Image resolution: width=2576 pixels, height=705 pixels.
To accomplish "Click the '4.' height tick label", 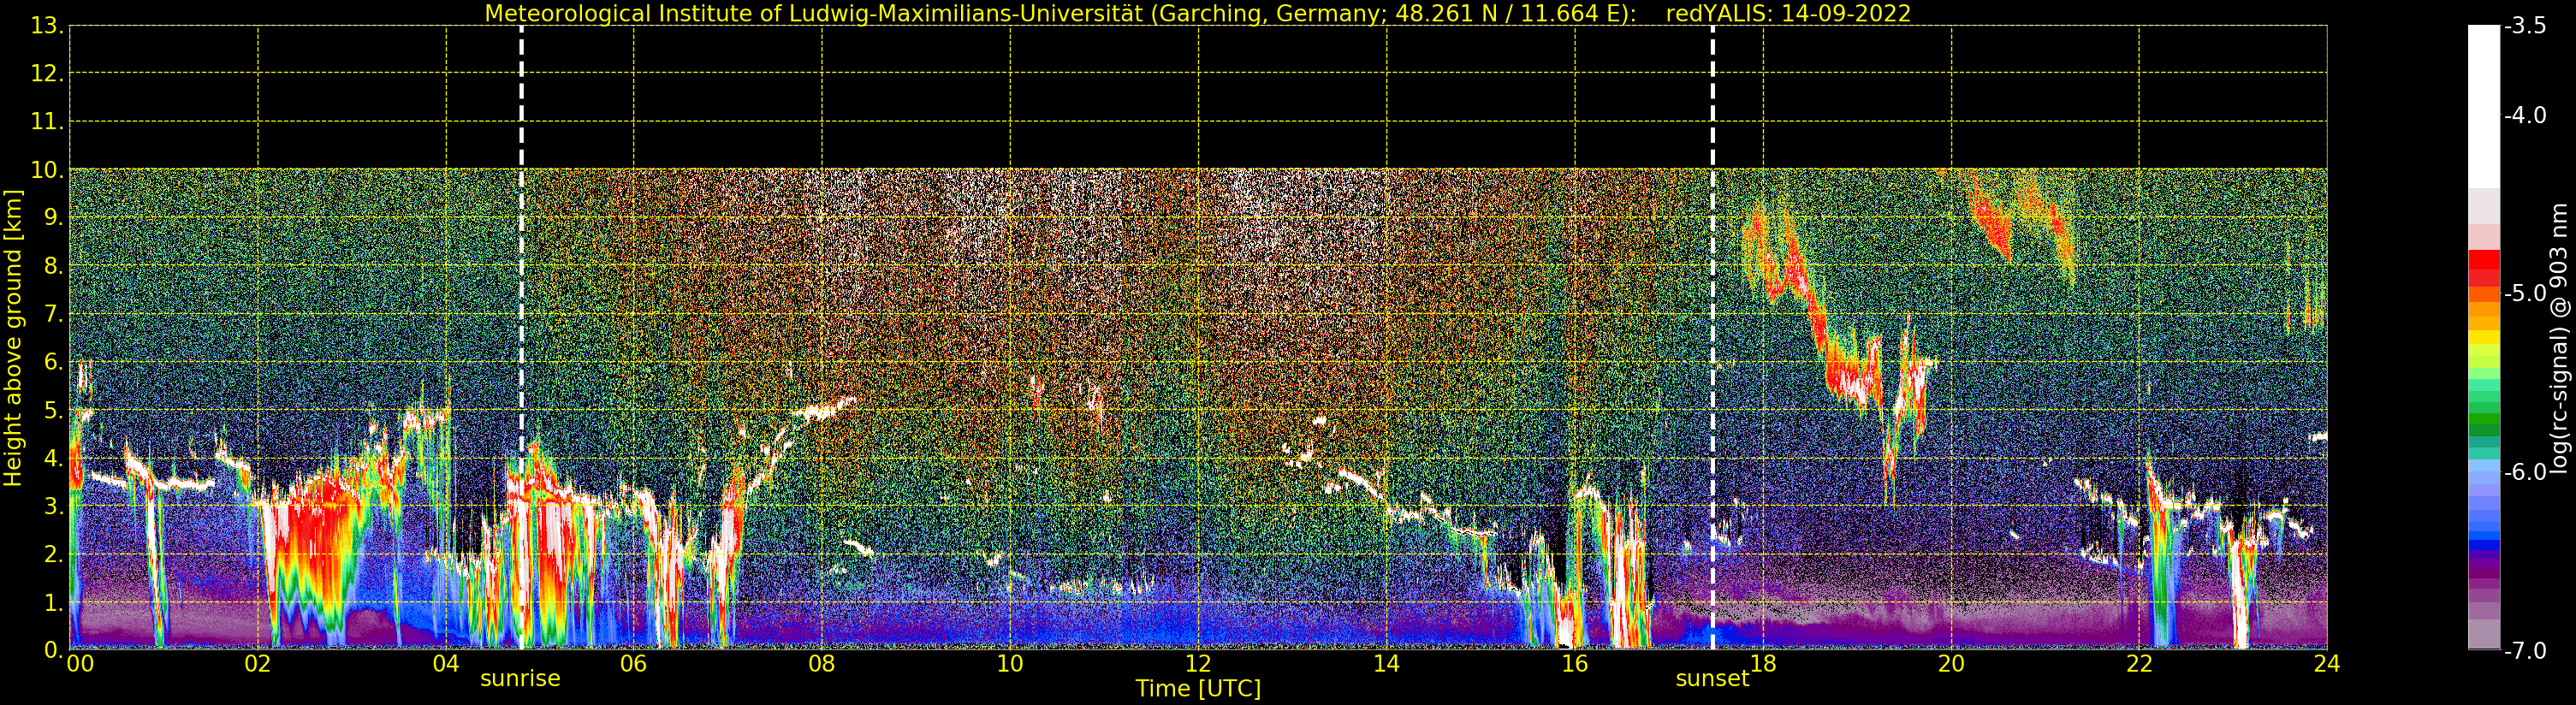I will (53, 458).
